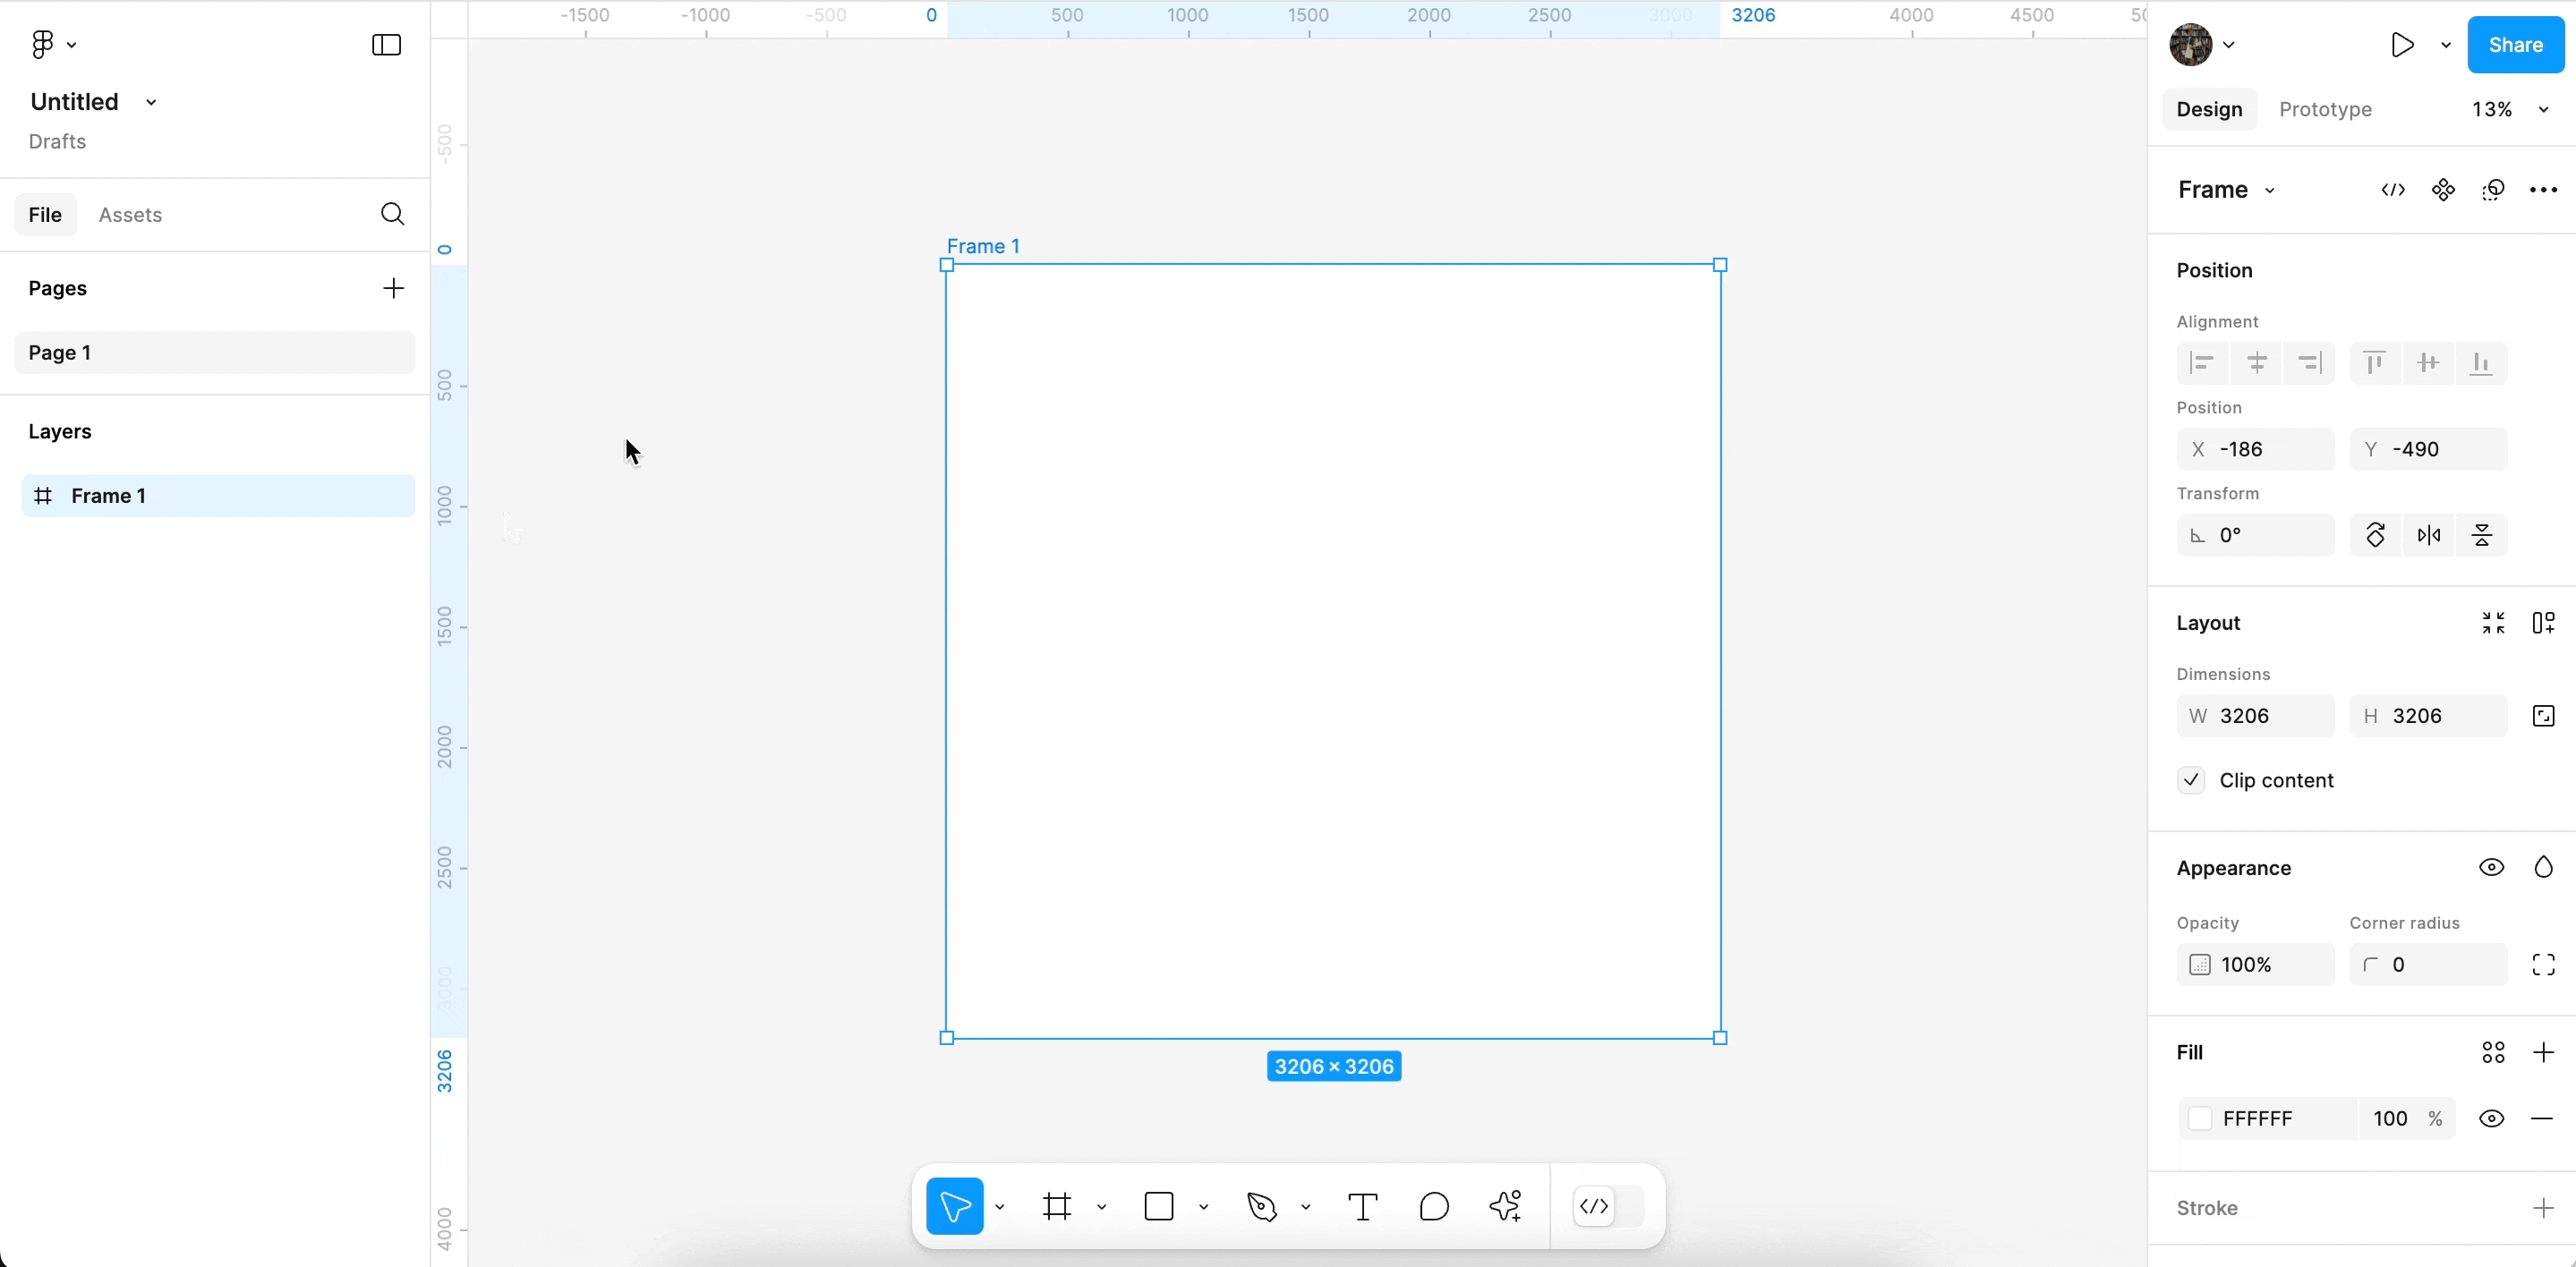The image size is (2576, 1267).
Task: Open the Code view panel
Action: [x=2392, y=189]
